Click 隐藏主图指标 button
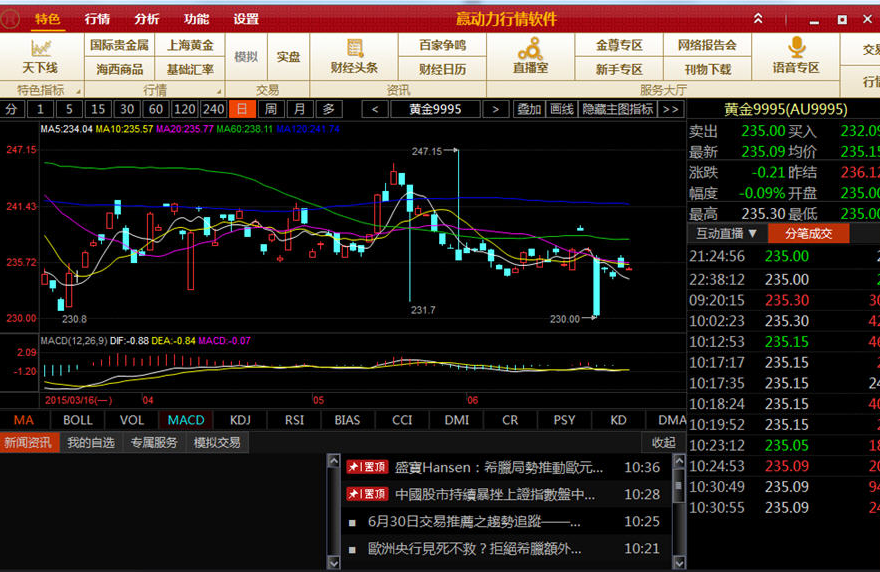Viewport: 880px width, 572px height. 617,109
